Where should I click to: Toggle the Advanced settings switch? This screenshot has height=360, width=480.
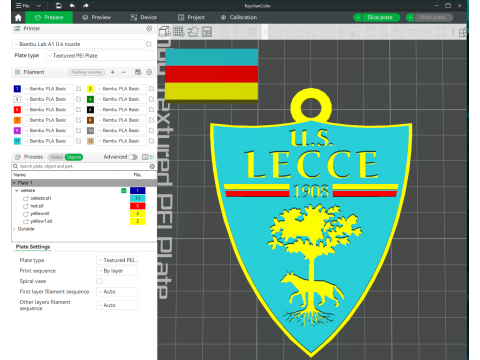133,157
